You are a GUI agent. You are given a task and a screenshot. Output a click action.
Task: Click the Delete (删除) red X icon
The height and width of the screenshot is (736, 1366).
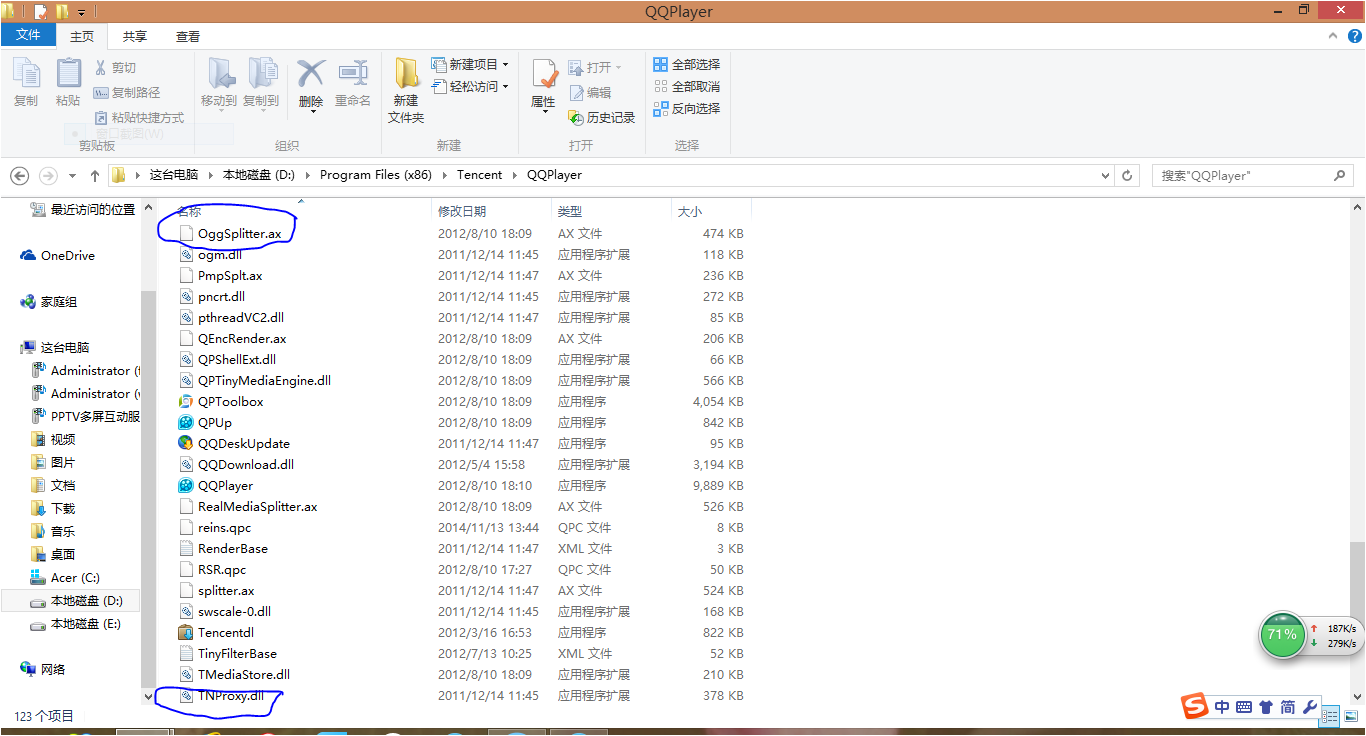(311, 74)
